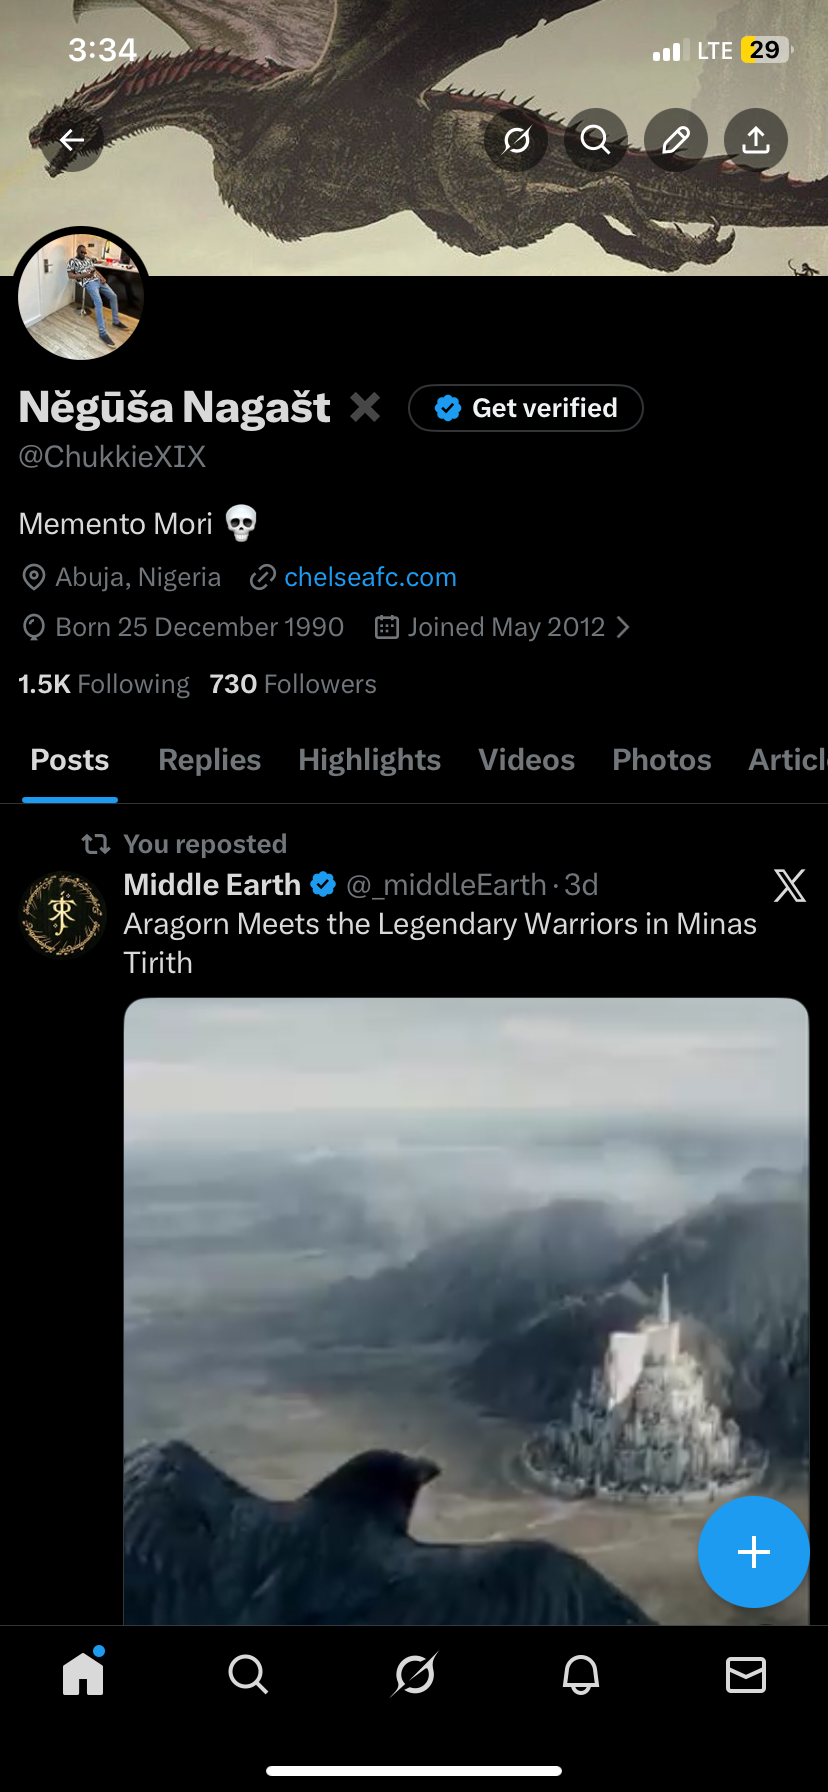Image resolution: width=828 pixels, height=1792 pixels.
Task: Open the Minas Tirith video thumbnail
Action: [466, 1300]
